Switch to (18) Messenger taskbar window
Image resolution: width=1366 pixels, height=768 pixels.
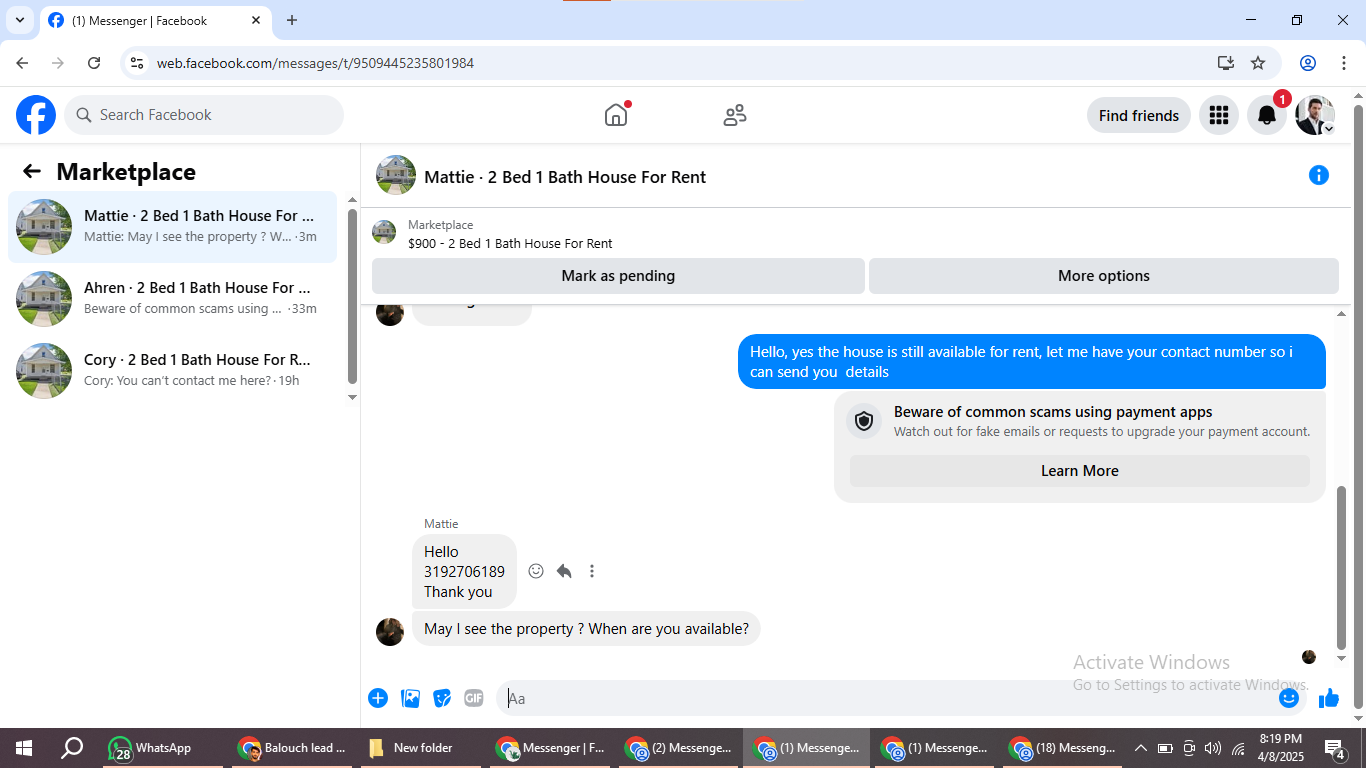[1063, 748]
